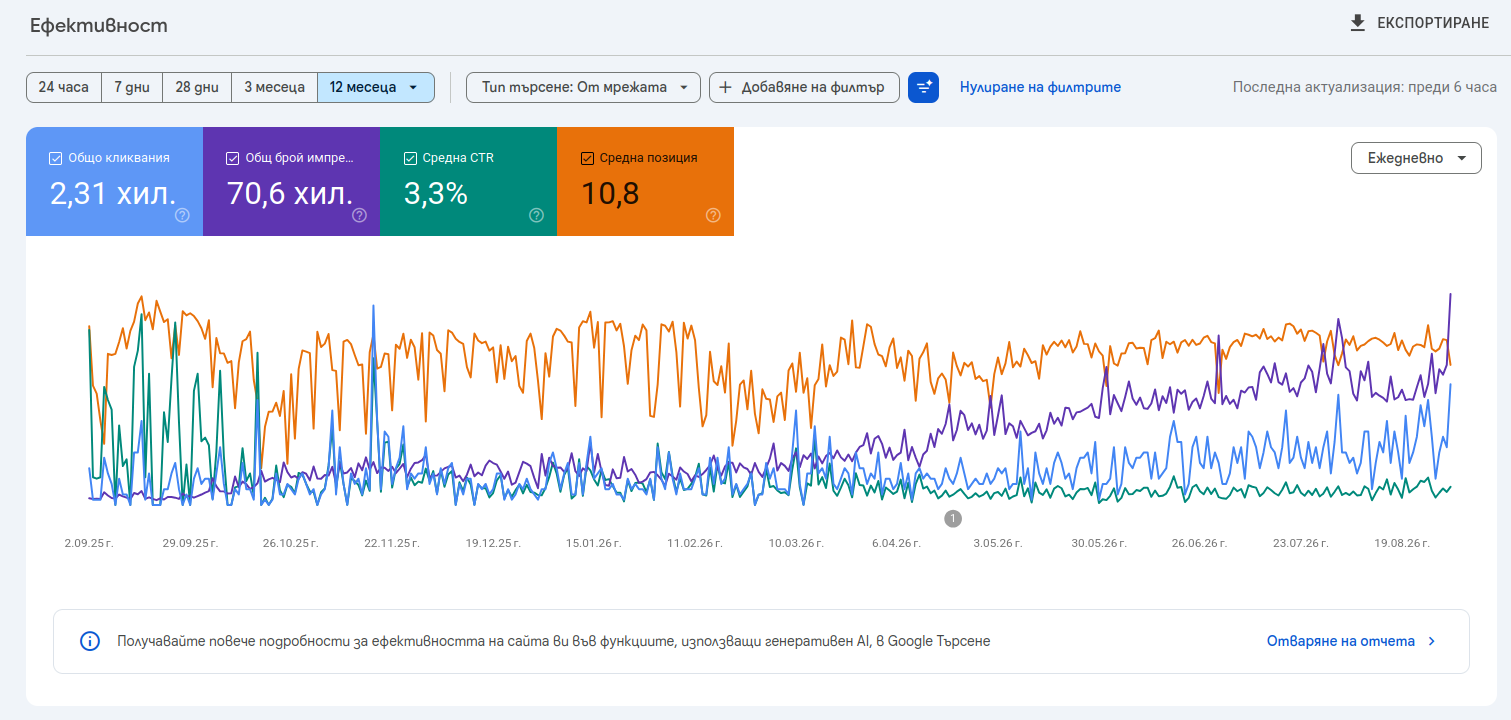Open the AI filter sparkle icon button
Screen dimensions: 1511x720
pos(923,87)
